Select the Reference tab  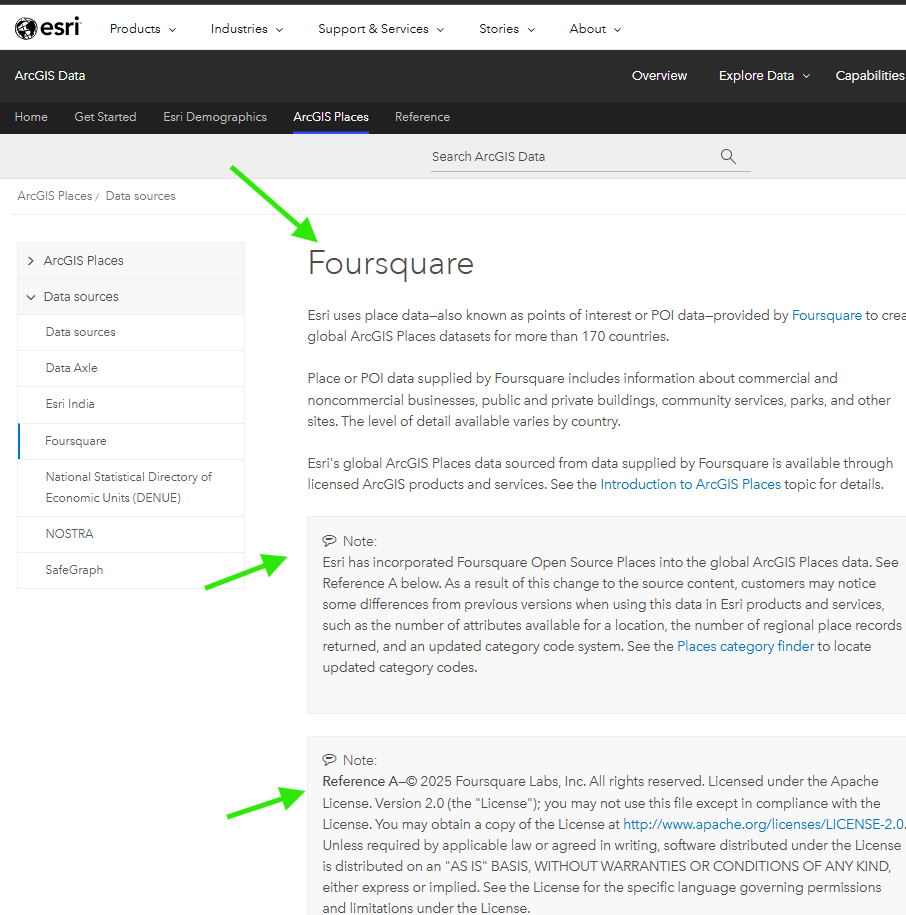pos(422,117)
